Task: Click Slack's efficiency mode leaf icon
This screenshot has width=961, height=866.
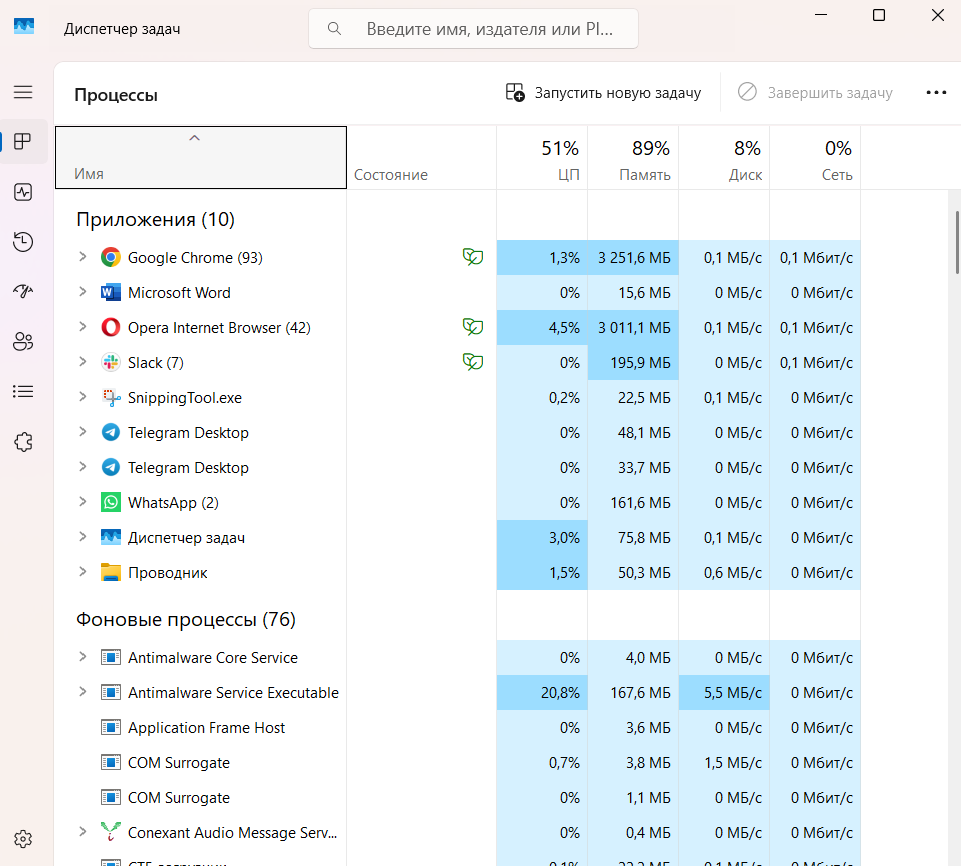Action: (x=473, y=362)
